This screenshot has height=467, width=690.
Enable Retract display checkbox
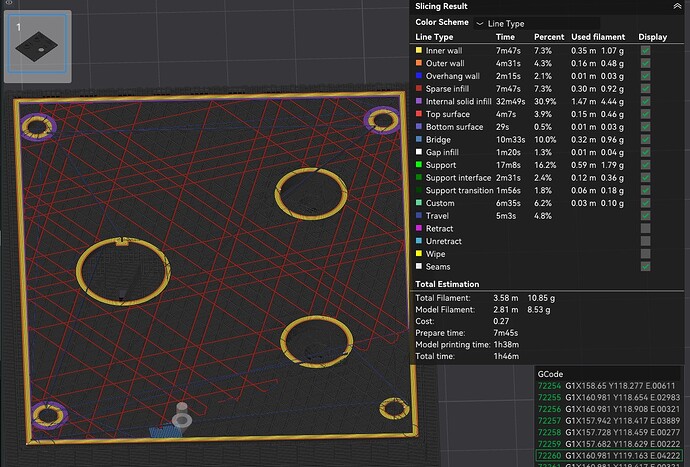coord(645,228)
